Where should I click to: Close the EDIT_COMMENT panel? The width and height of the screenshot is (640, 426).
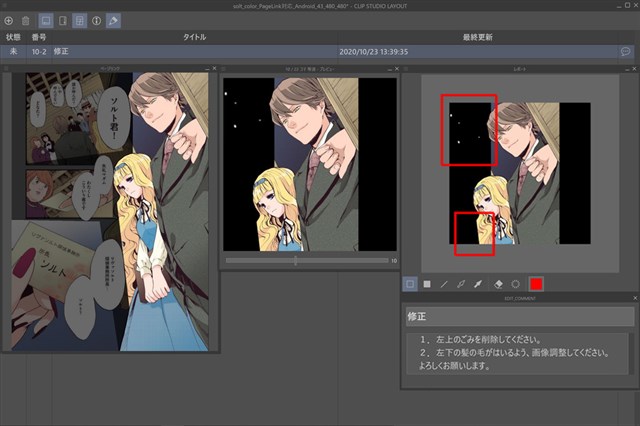pos(635,298)
